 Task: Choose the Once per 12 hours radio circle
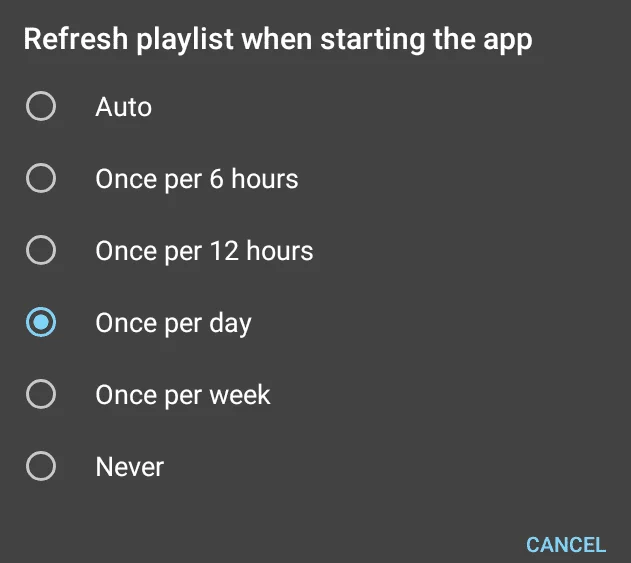point(41,250)
